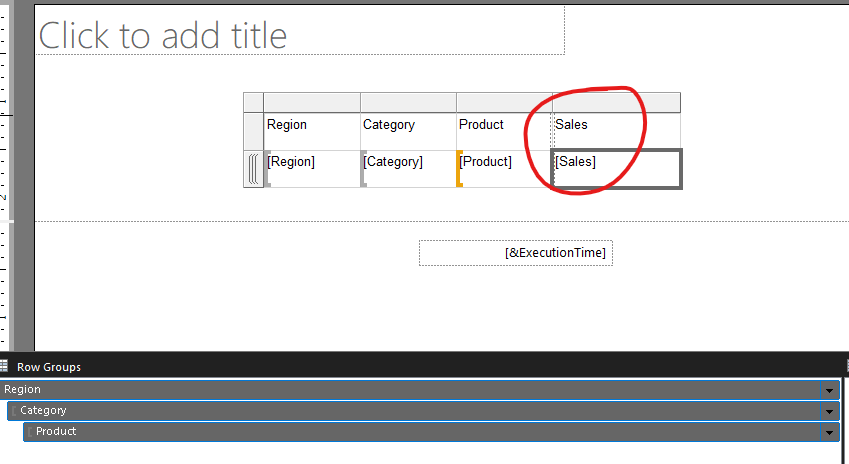Select column handle above Region
This screenshot has height=464, width=849.
(x=312, y=102)
